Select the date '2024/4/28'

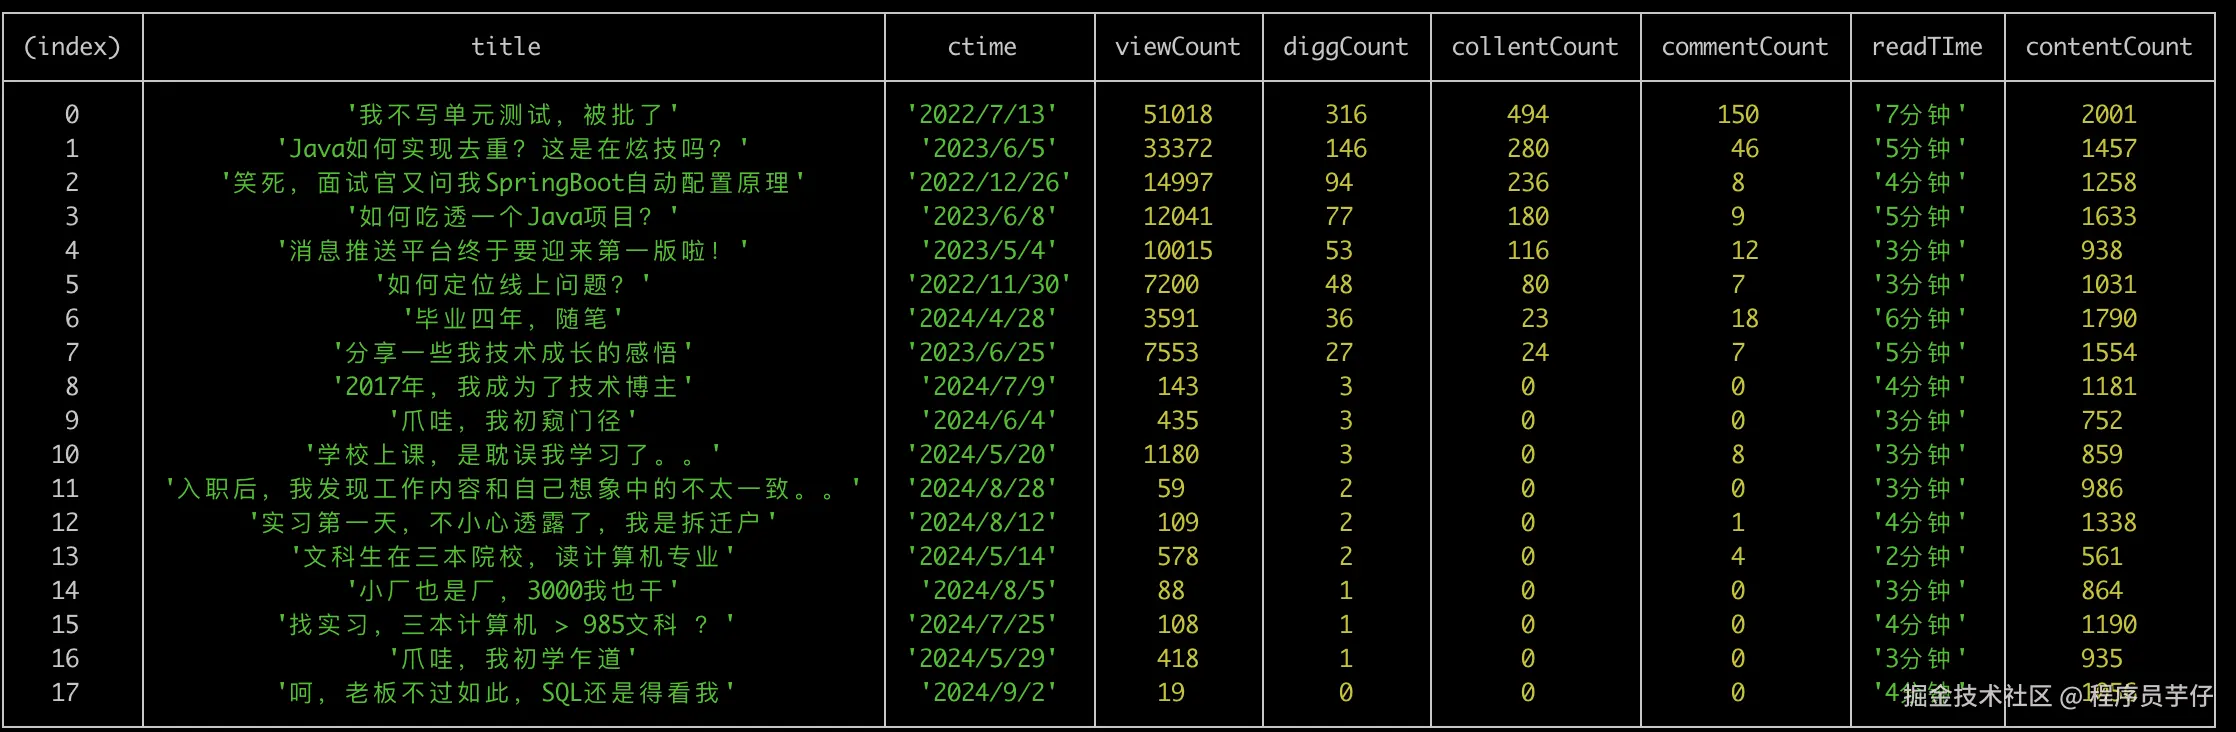982,319
